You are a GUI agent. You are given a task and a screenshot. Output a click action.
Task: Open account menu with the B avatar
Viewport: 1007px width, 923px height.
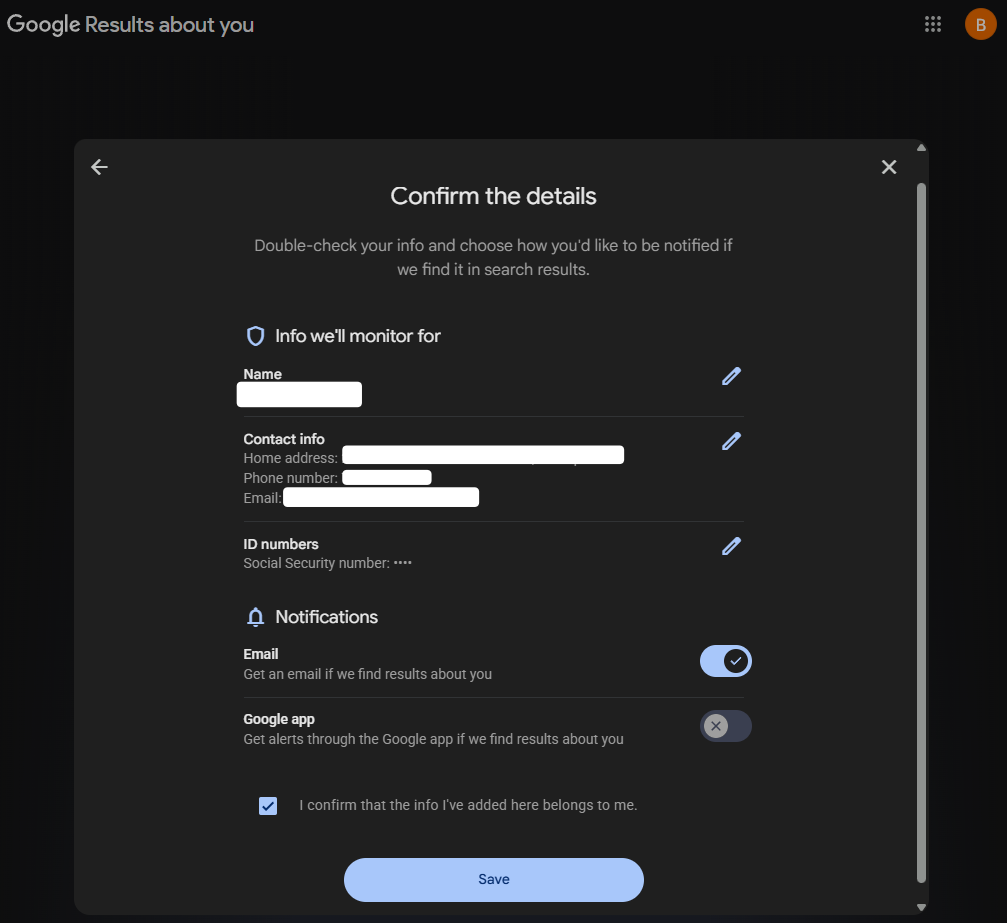click(980, 24)
